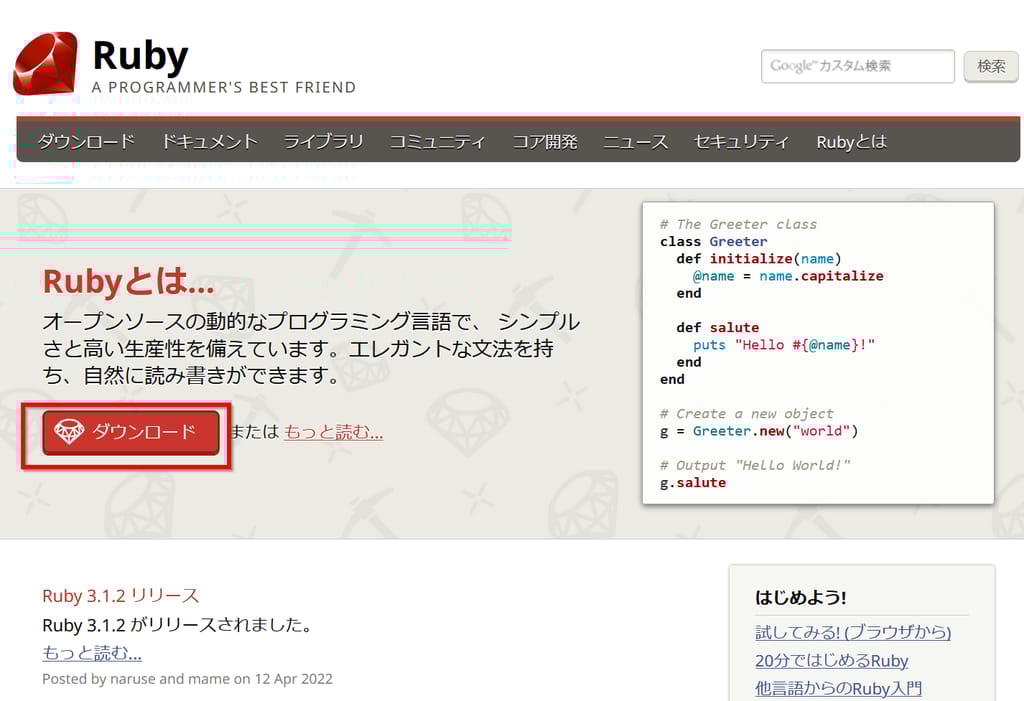This screenshot has width=1024, height=701.
Task: Open the 他言語からのRuby入門 link
Action: (x=838, y=688)
